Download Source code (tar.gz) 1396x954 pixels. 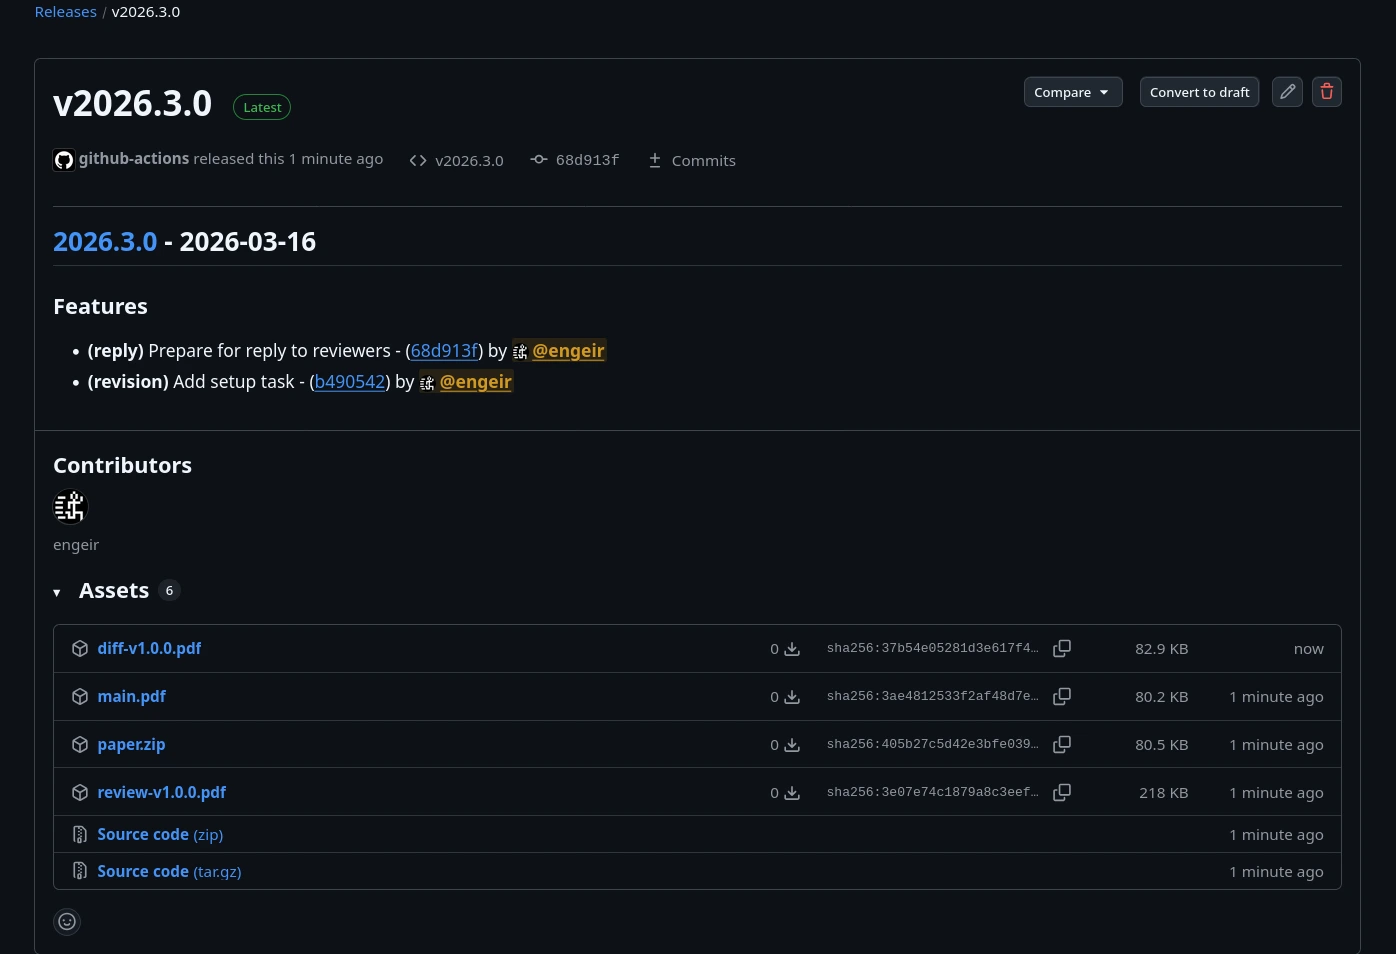click(169, 872)
